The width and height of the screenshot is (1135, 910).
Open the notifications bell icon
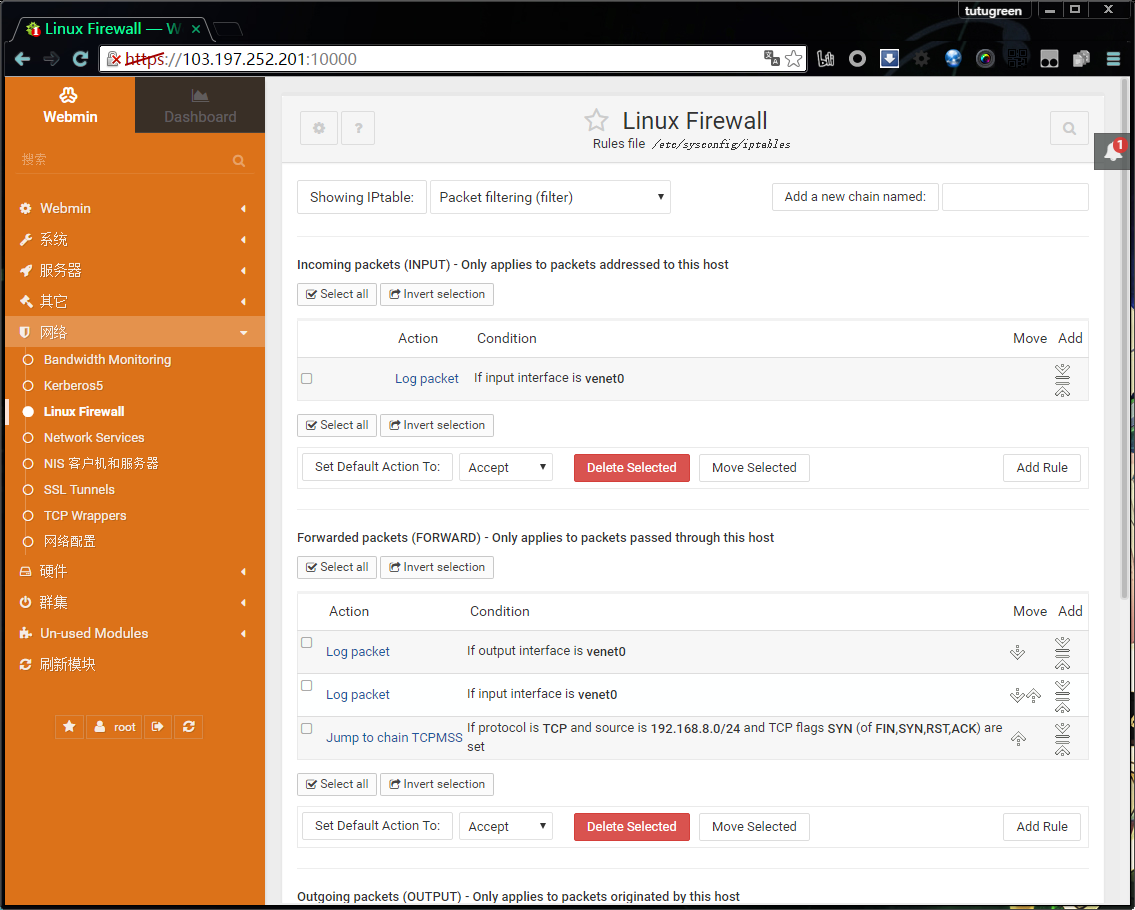pos(1113,151)
